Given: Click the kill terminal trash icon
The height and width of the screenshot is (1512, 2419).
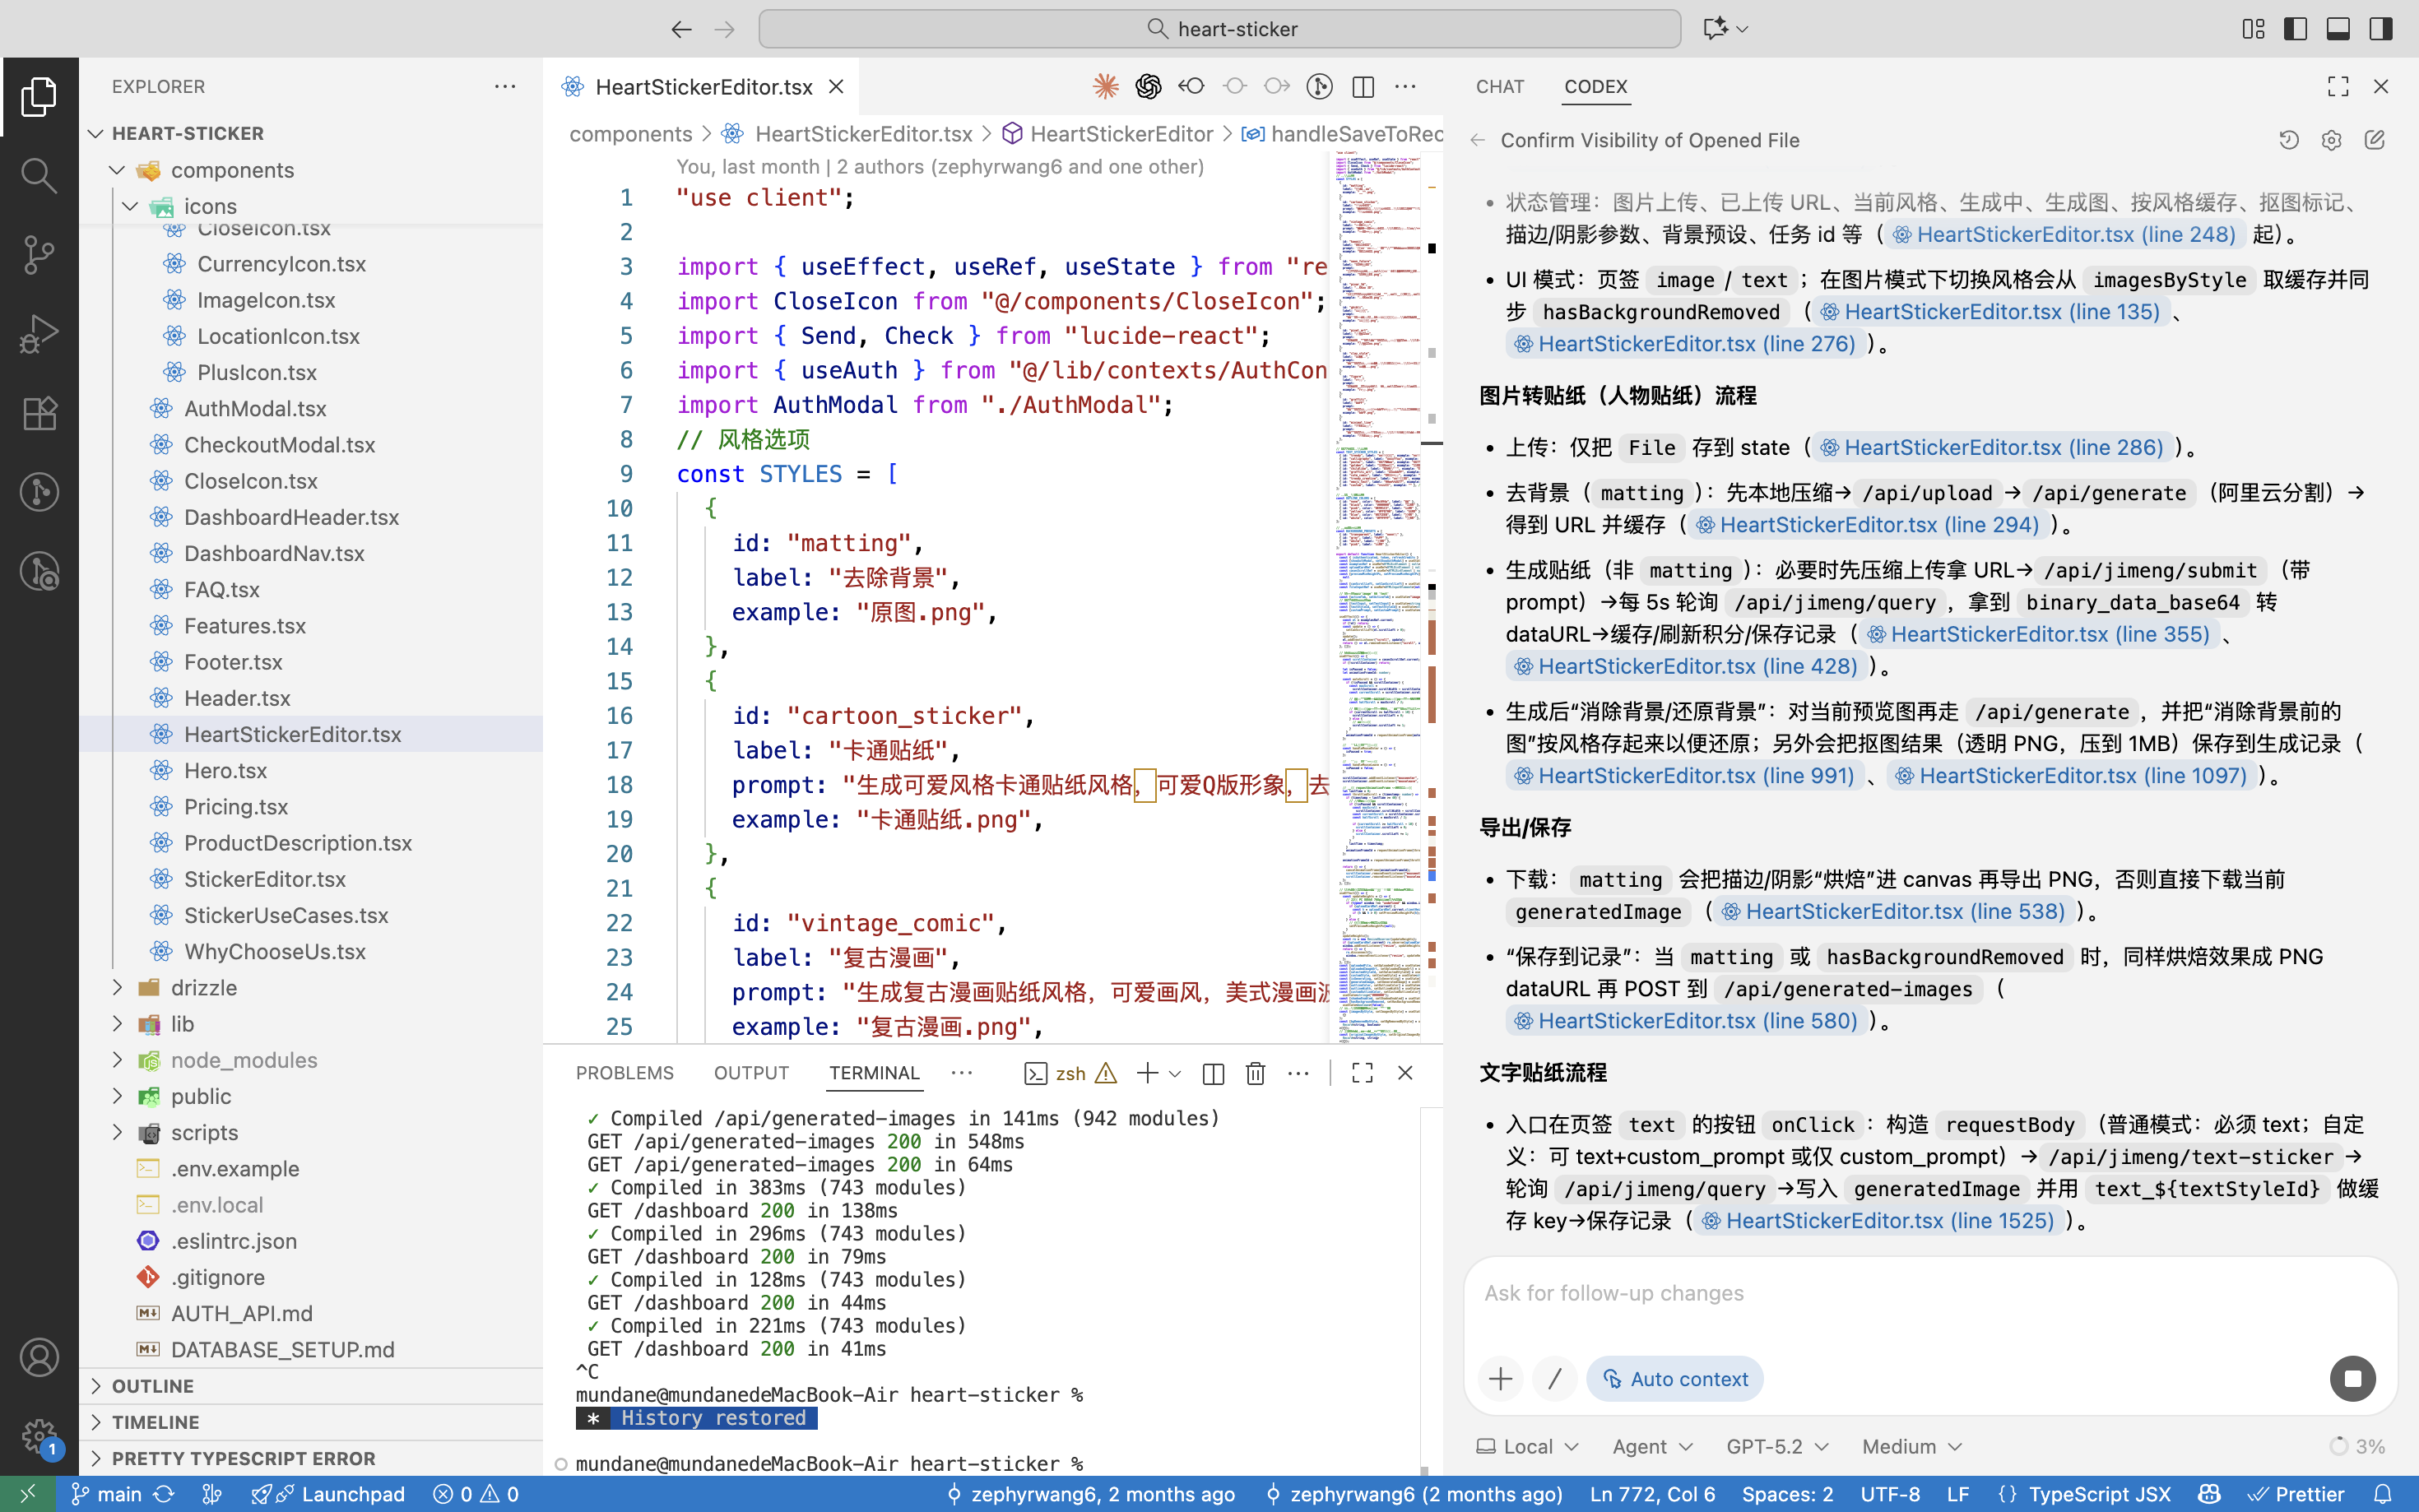Looking at the screenshot, I should pyautogui.click(x=1255, y=1073).
